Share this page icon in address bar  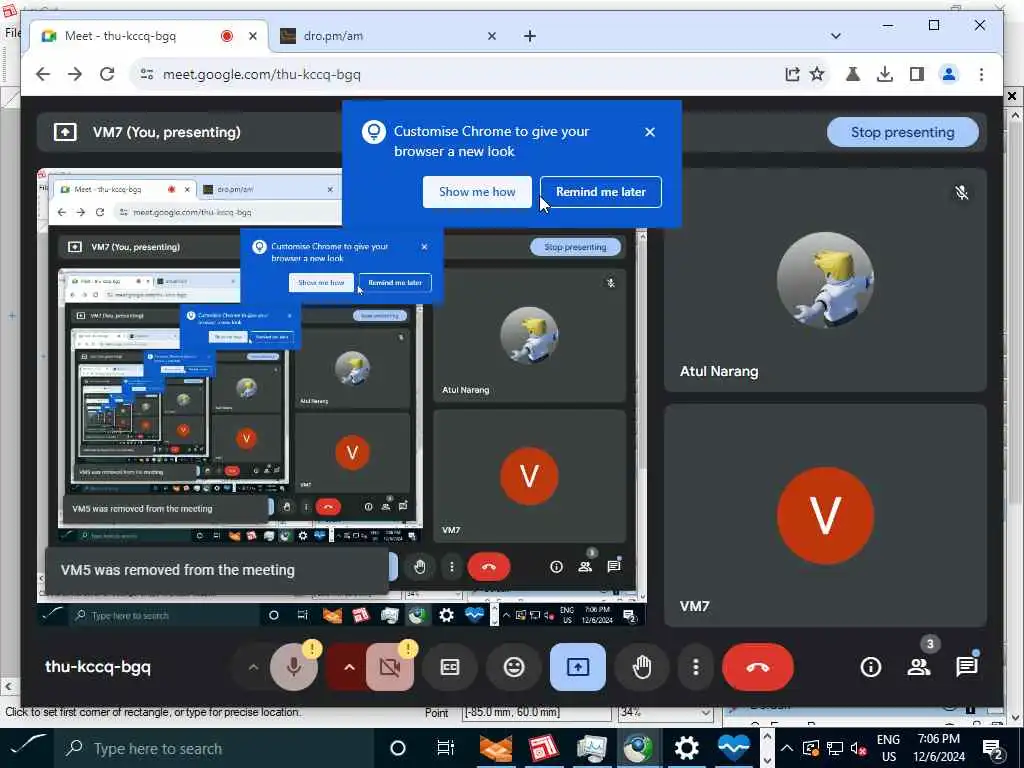pos(792,74)
